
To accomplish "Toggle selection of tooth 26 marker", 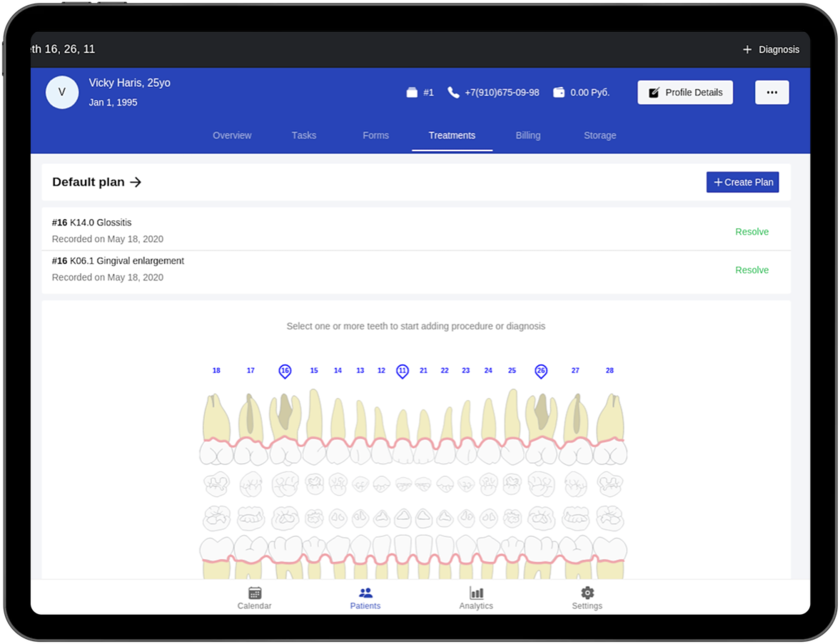I will (541, 371).
